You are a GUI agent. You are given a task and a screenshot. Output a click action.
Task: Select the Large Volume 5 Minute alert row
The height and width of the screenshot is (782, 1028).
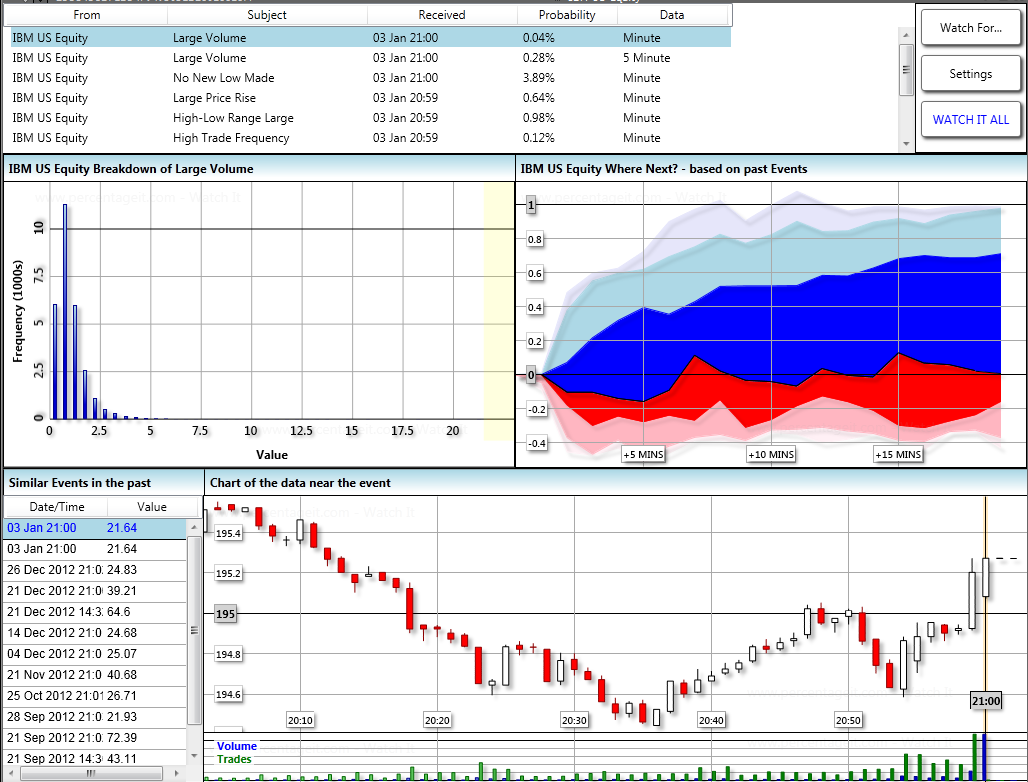click(370, 58)
